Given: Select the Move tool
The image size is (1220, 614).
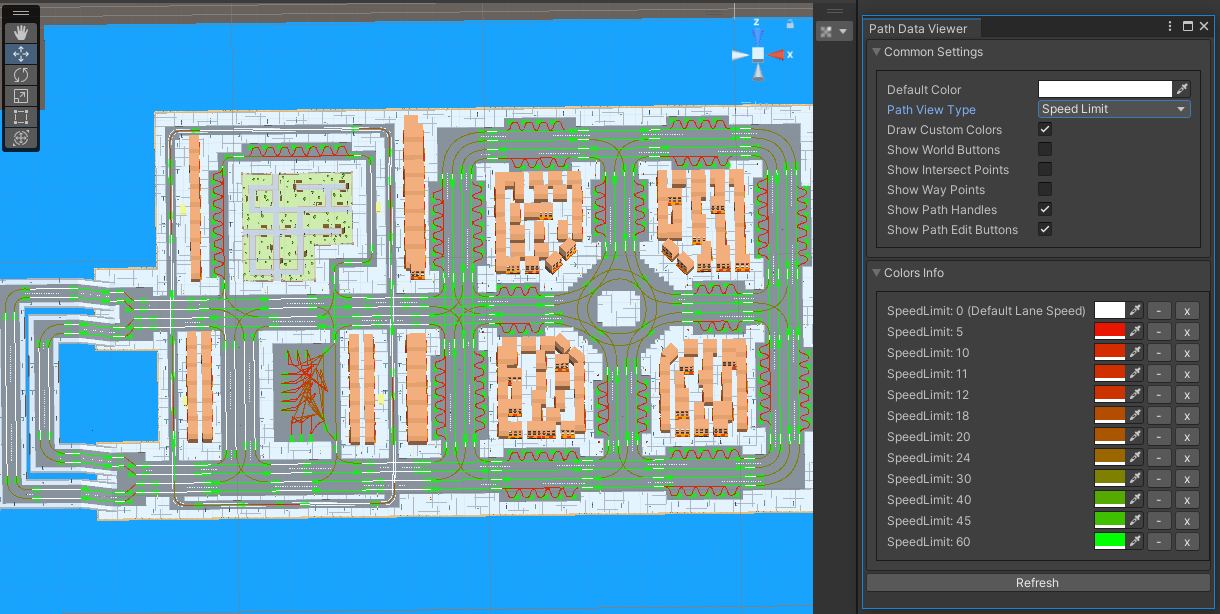Looking at the screenshot, I should [21, 54].
